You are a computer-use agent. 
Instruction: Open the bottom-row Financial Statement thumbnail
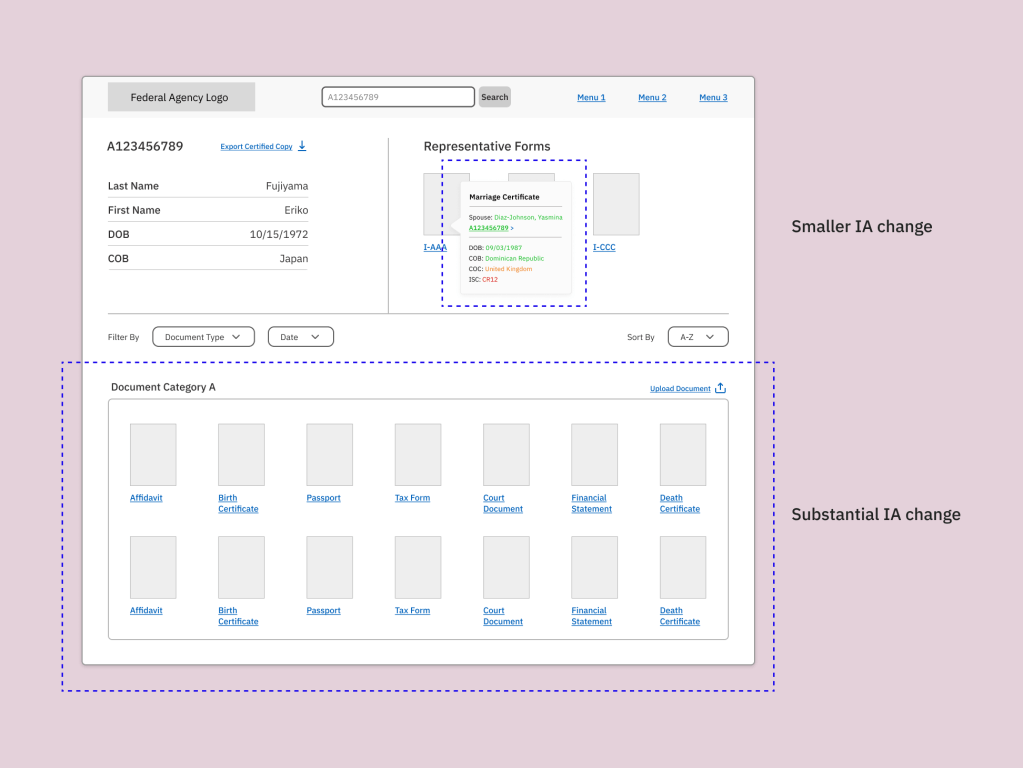pos(594,567)
